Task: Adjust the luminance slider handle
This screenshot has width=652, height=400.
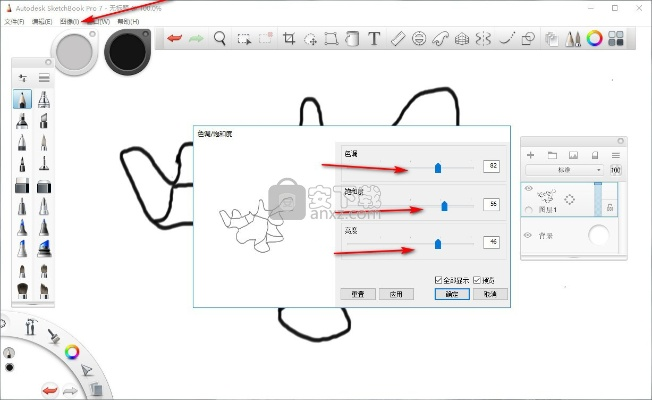Action: point(438,244)
